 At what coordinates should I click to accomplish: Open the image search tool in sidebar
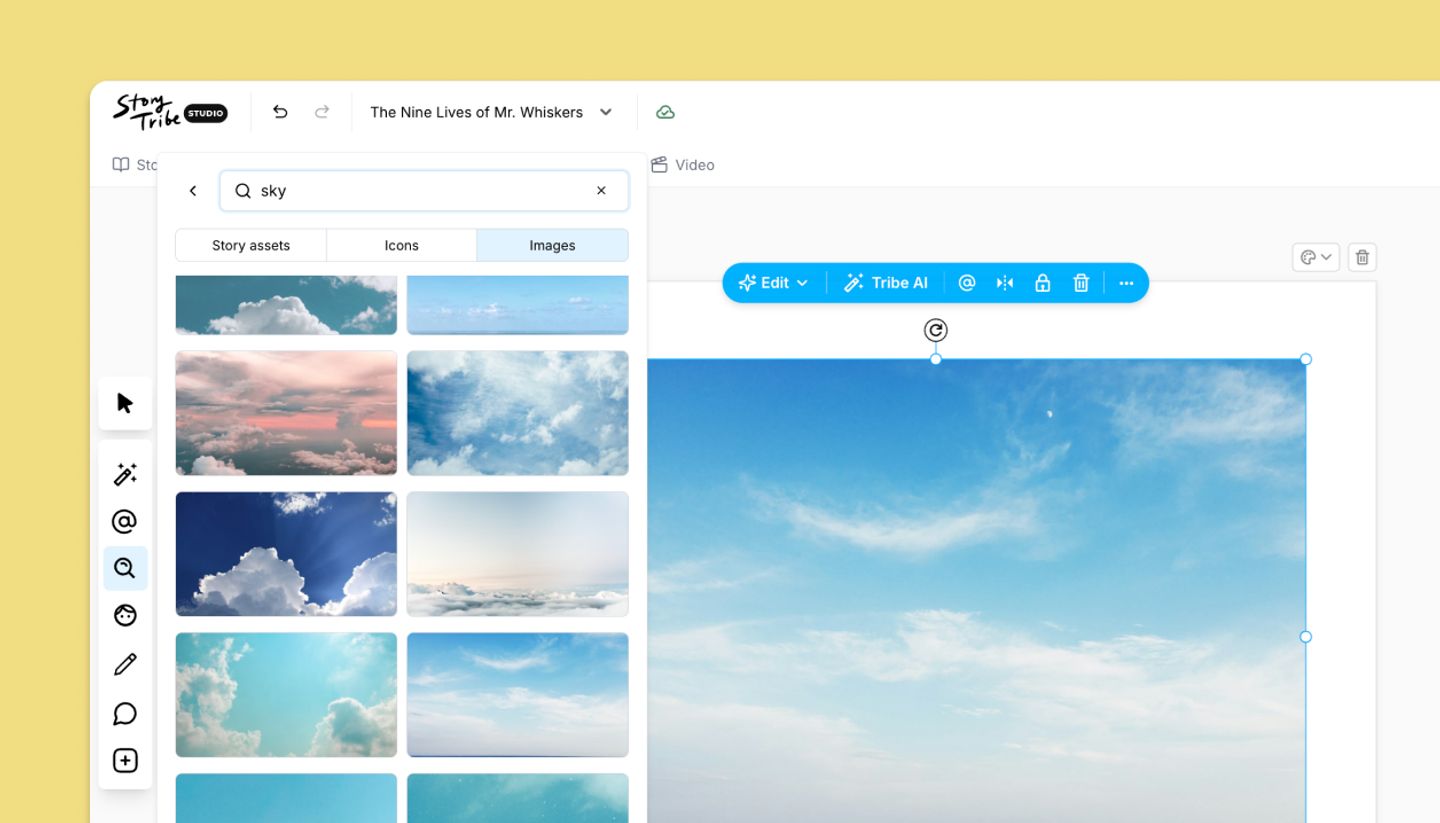(125, 568)
